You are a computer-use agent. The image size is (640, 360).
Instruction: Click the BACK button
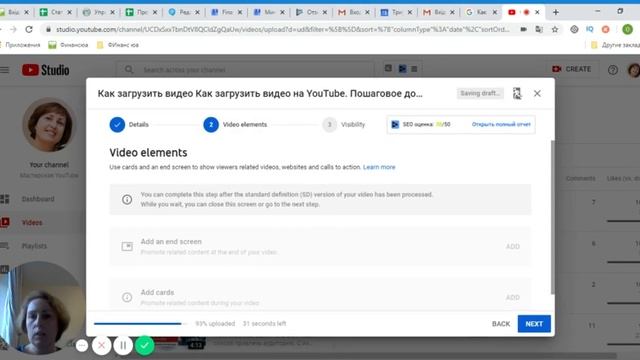point(501,324)
